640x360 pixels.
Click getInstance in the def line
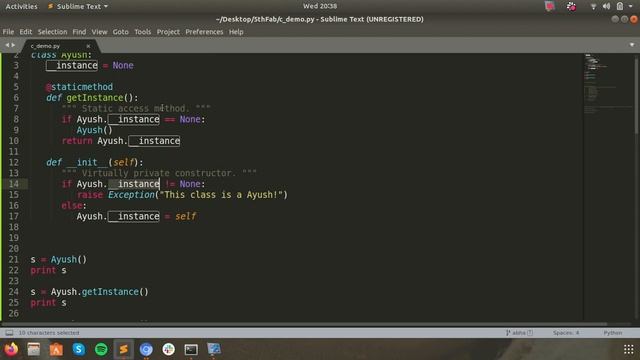coord(95,98)
